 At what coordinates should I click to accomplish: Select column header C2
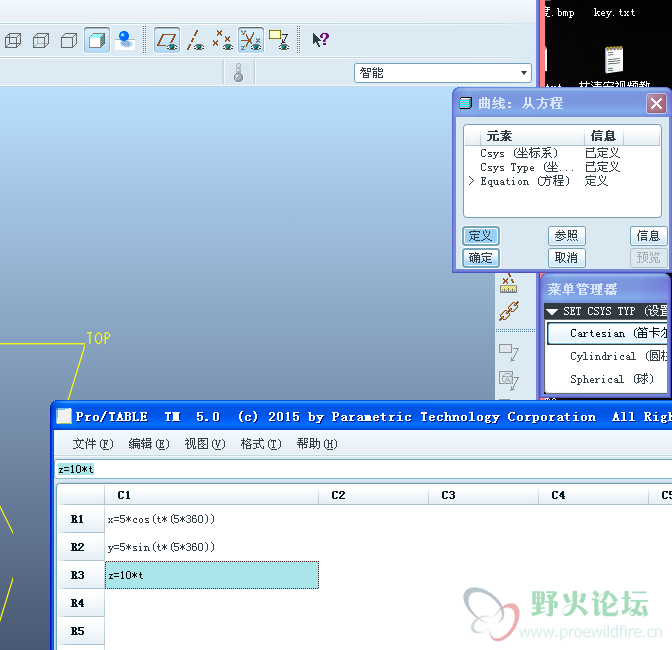coord(373,495)
